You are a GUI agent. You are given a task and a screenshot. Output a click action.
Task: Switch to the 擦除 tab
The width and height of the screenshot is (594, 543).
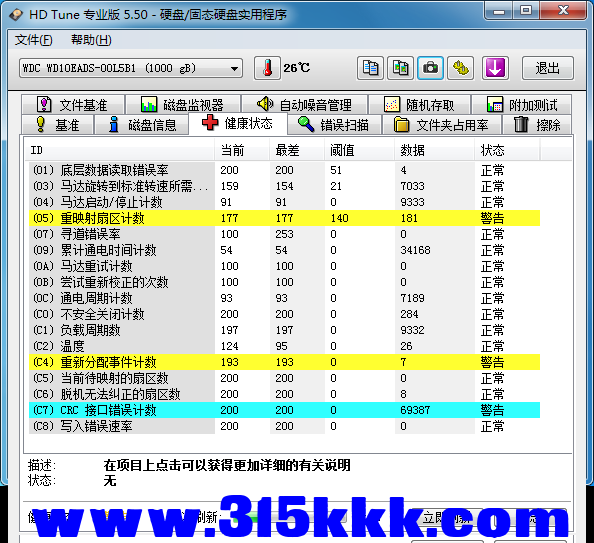pos(537,125)
